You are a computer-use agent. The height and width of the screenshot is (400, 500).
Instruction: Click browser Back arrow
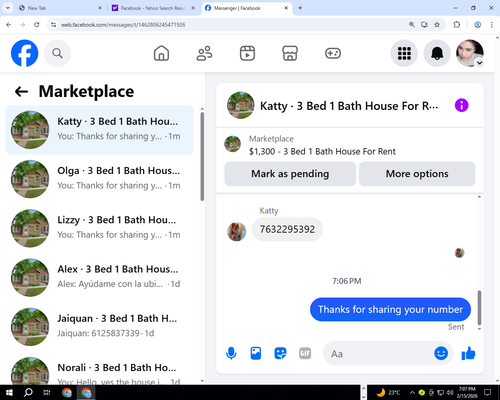9,25
